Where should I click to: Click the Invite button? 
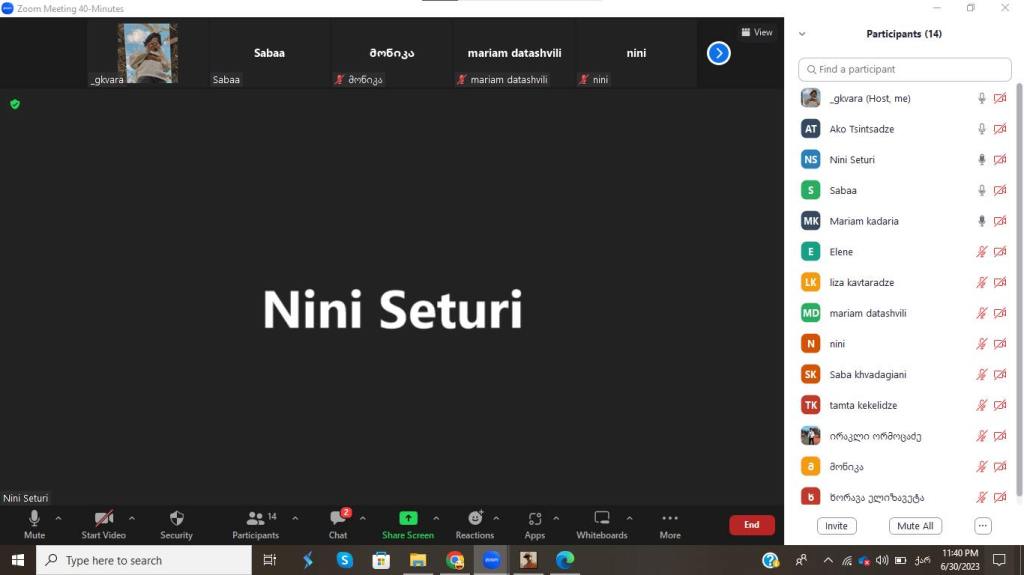(836, 526)
